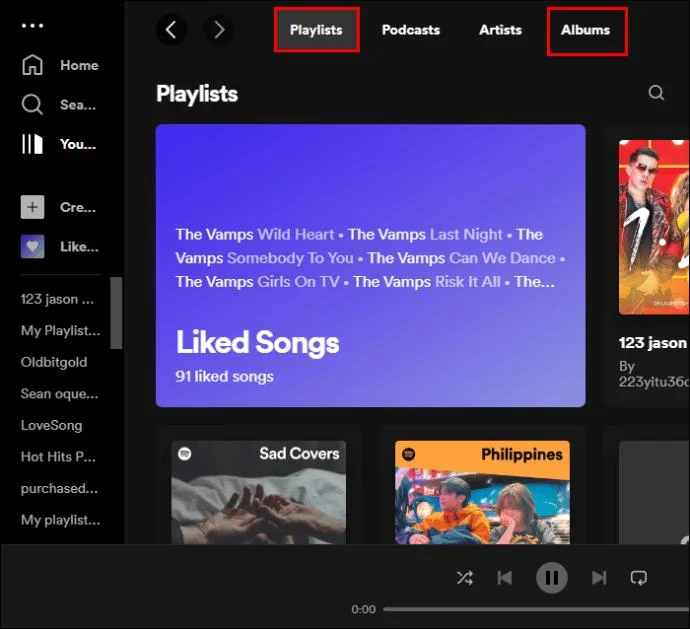Click the Search magnifier icon in sidebar
690x629 pixels.
point(32,104)
